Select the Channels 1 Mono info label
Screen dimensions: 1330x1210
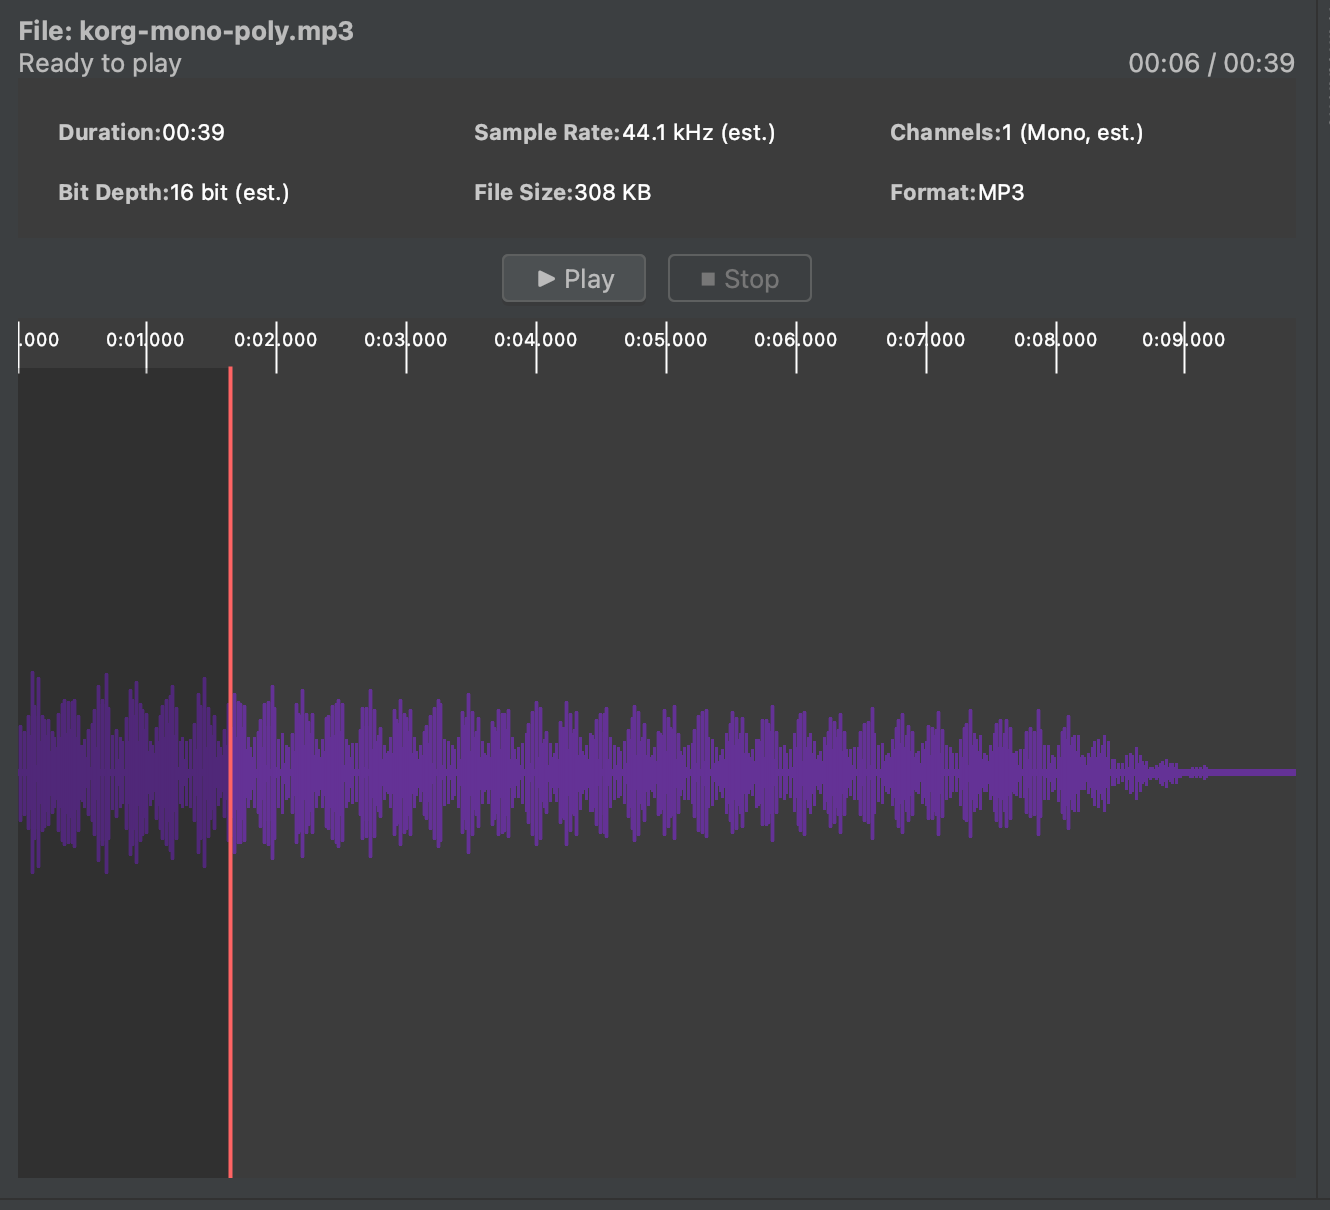click(1016, 132)
